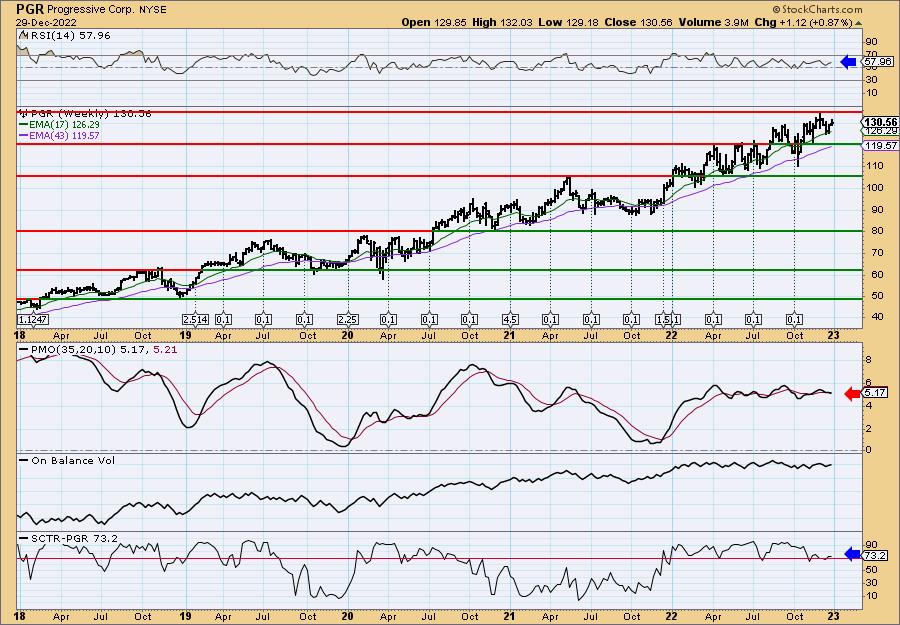Image resolution: width=900 pixels, height=625 pixels.
Task: Click the PGR ticker symbol in the header
Action: [30, 9]
